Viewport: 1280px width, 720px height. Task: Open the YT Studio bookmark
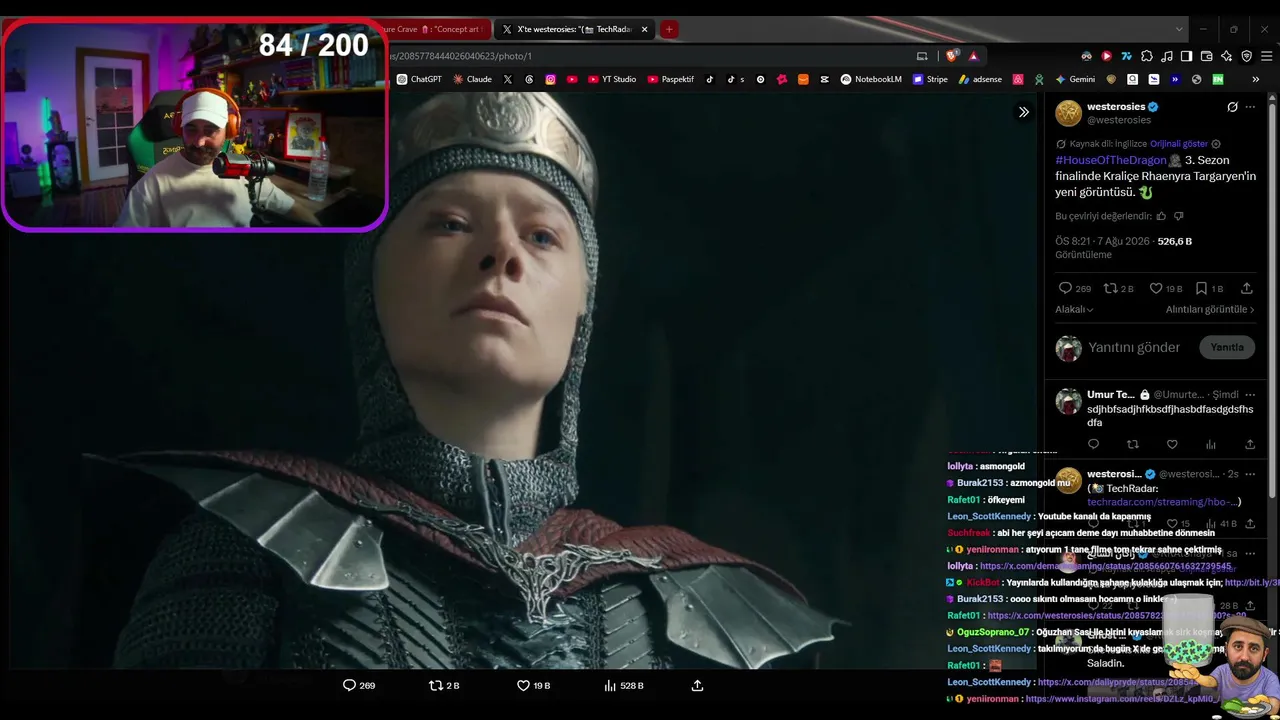(x=612, y=79)
